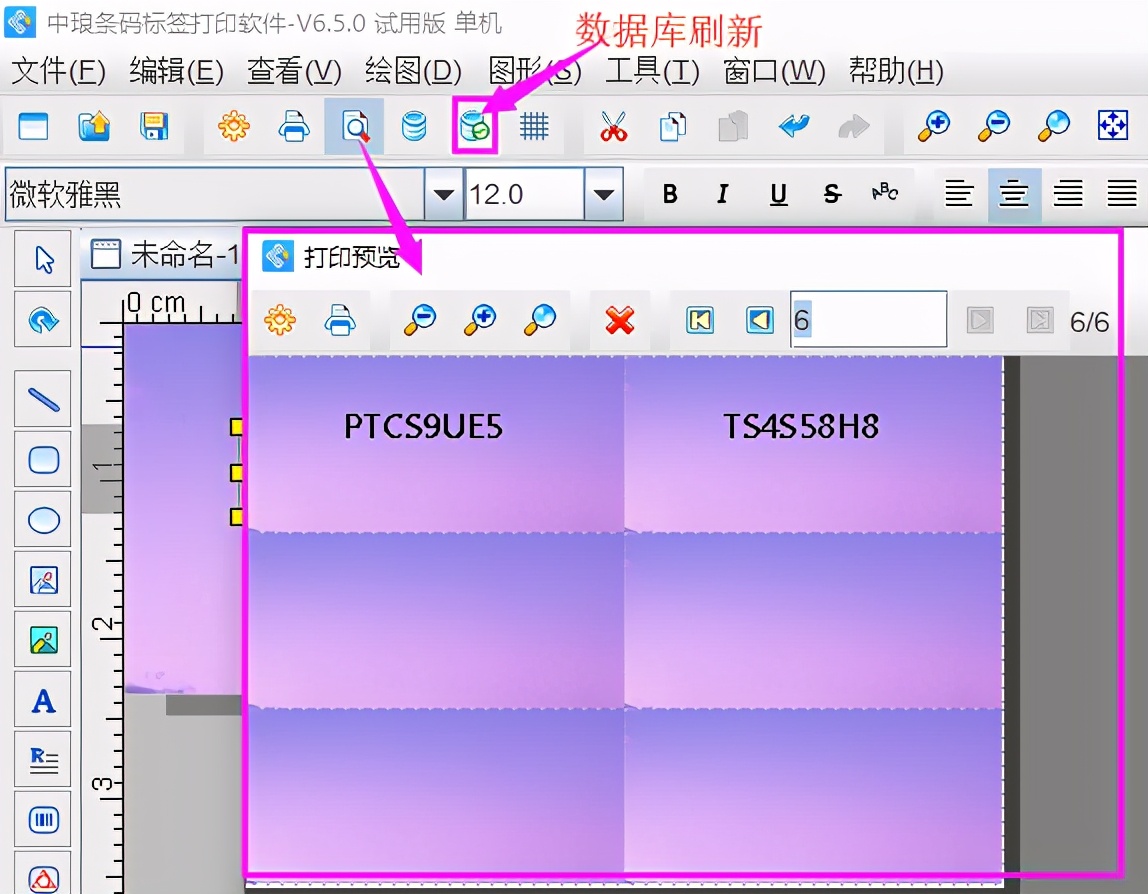Open the 工具(T) menu

point(652,71)
